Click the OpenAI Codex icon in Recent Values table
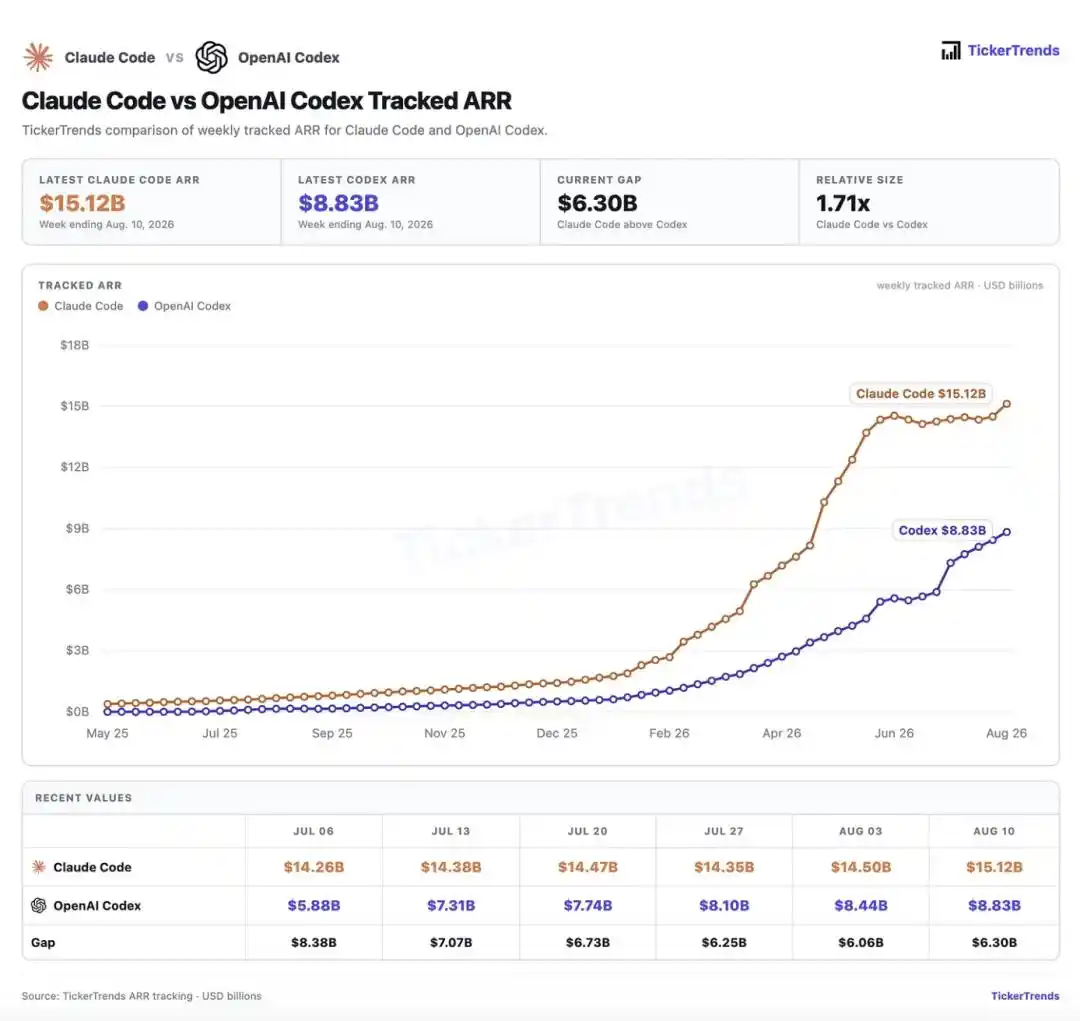Viewport: 1080px width, 1021px height. coord(39,905)
